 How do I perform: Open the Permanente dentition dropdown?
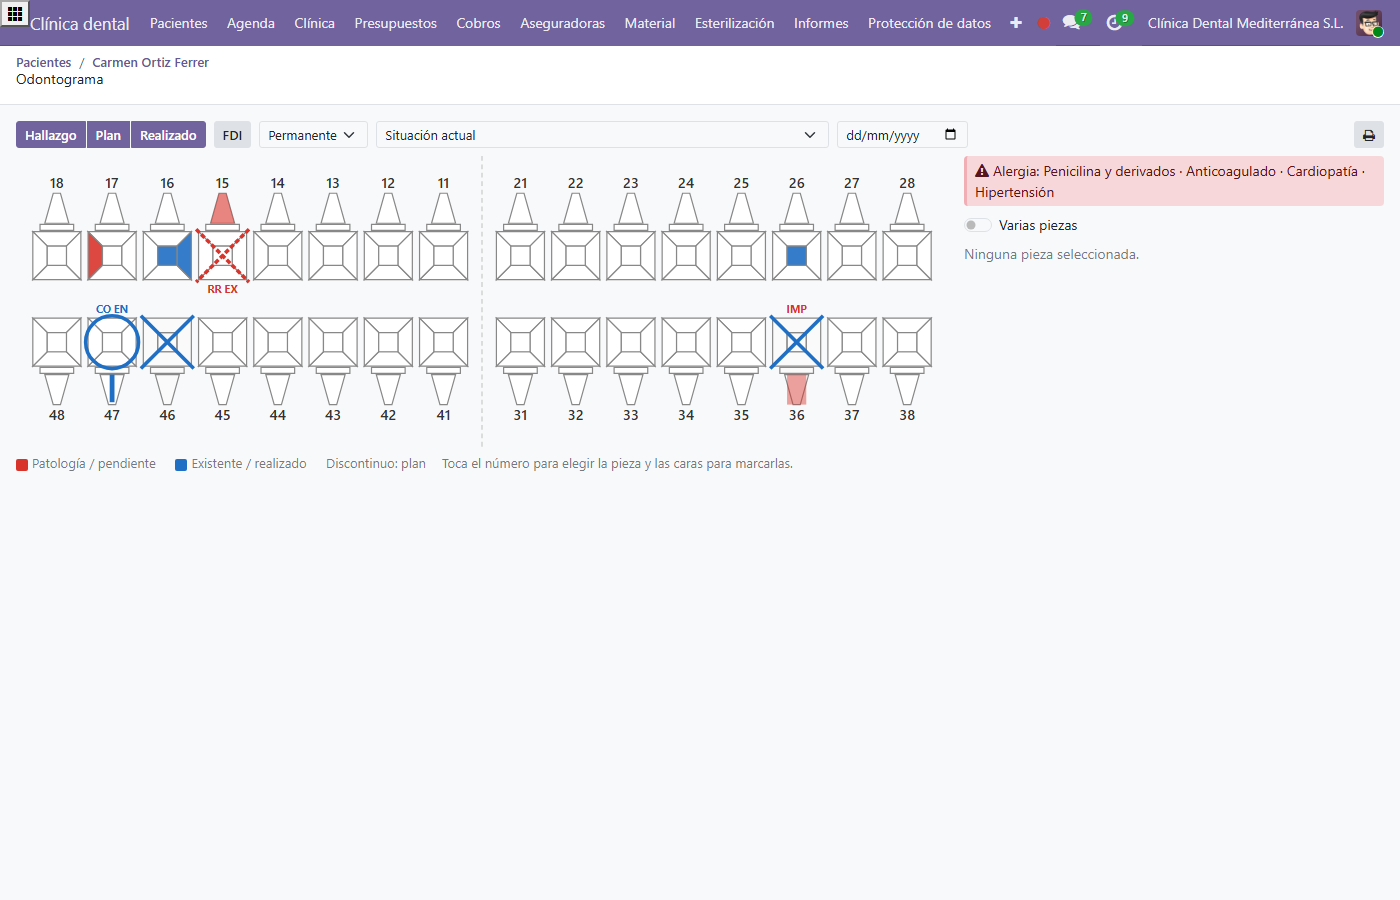[313, 135]
